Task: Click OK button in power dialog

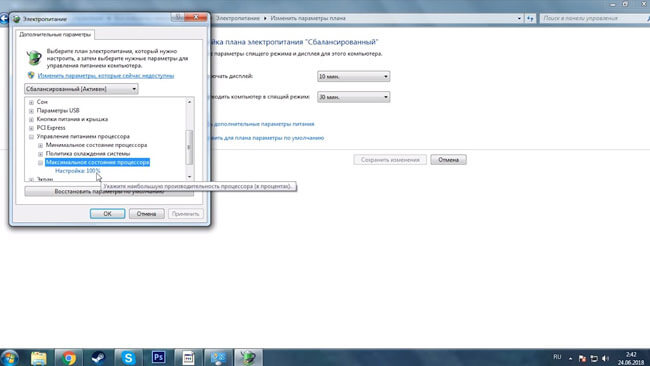Action: (x=107, y=213)
